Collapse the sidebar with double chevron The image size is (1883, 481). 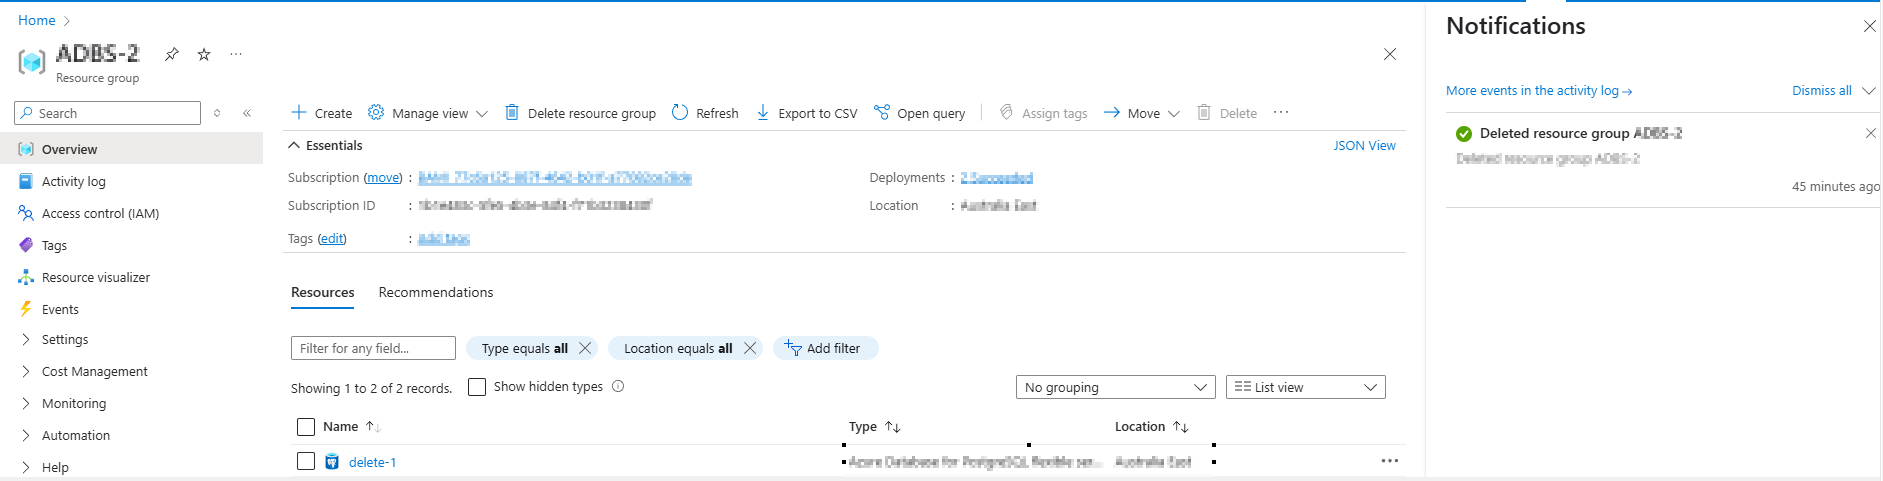click(x=247, y=113)
